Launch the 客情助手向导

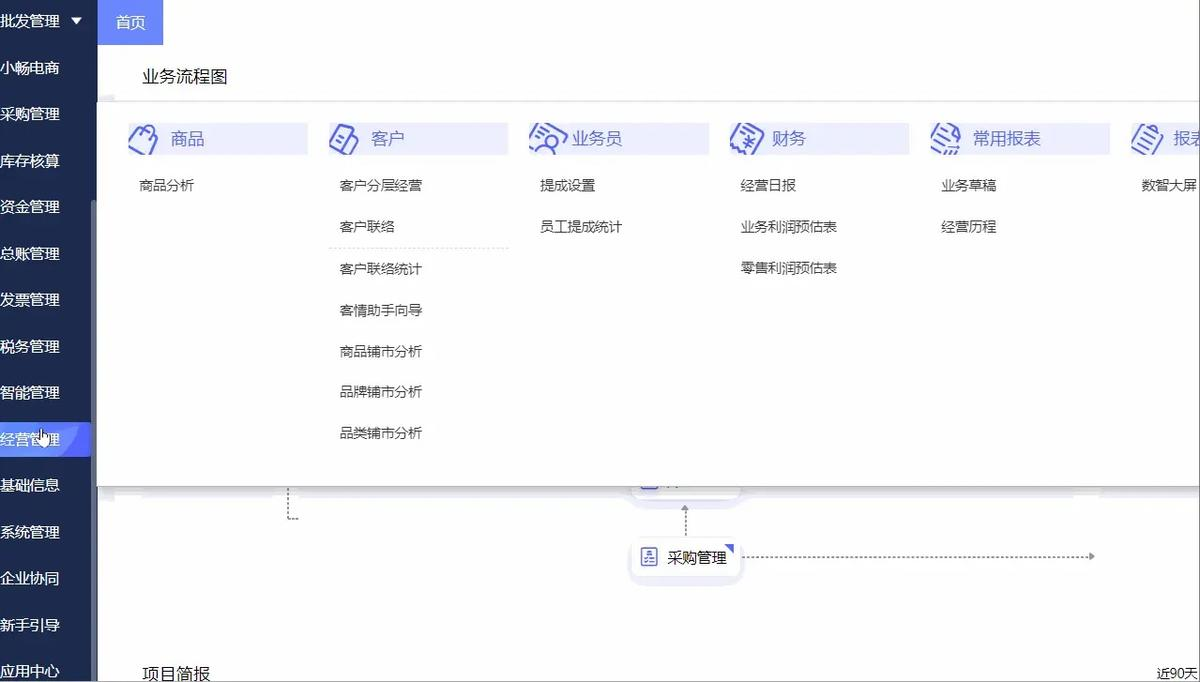coord(380,310)
